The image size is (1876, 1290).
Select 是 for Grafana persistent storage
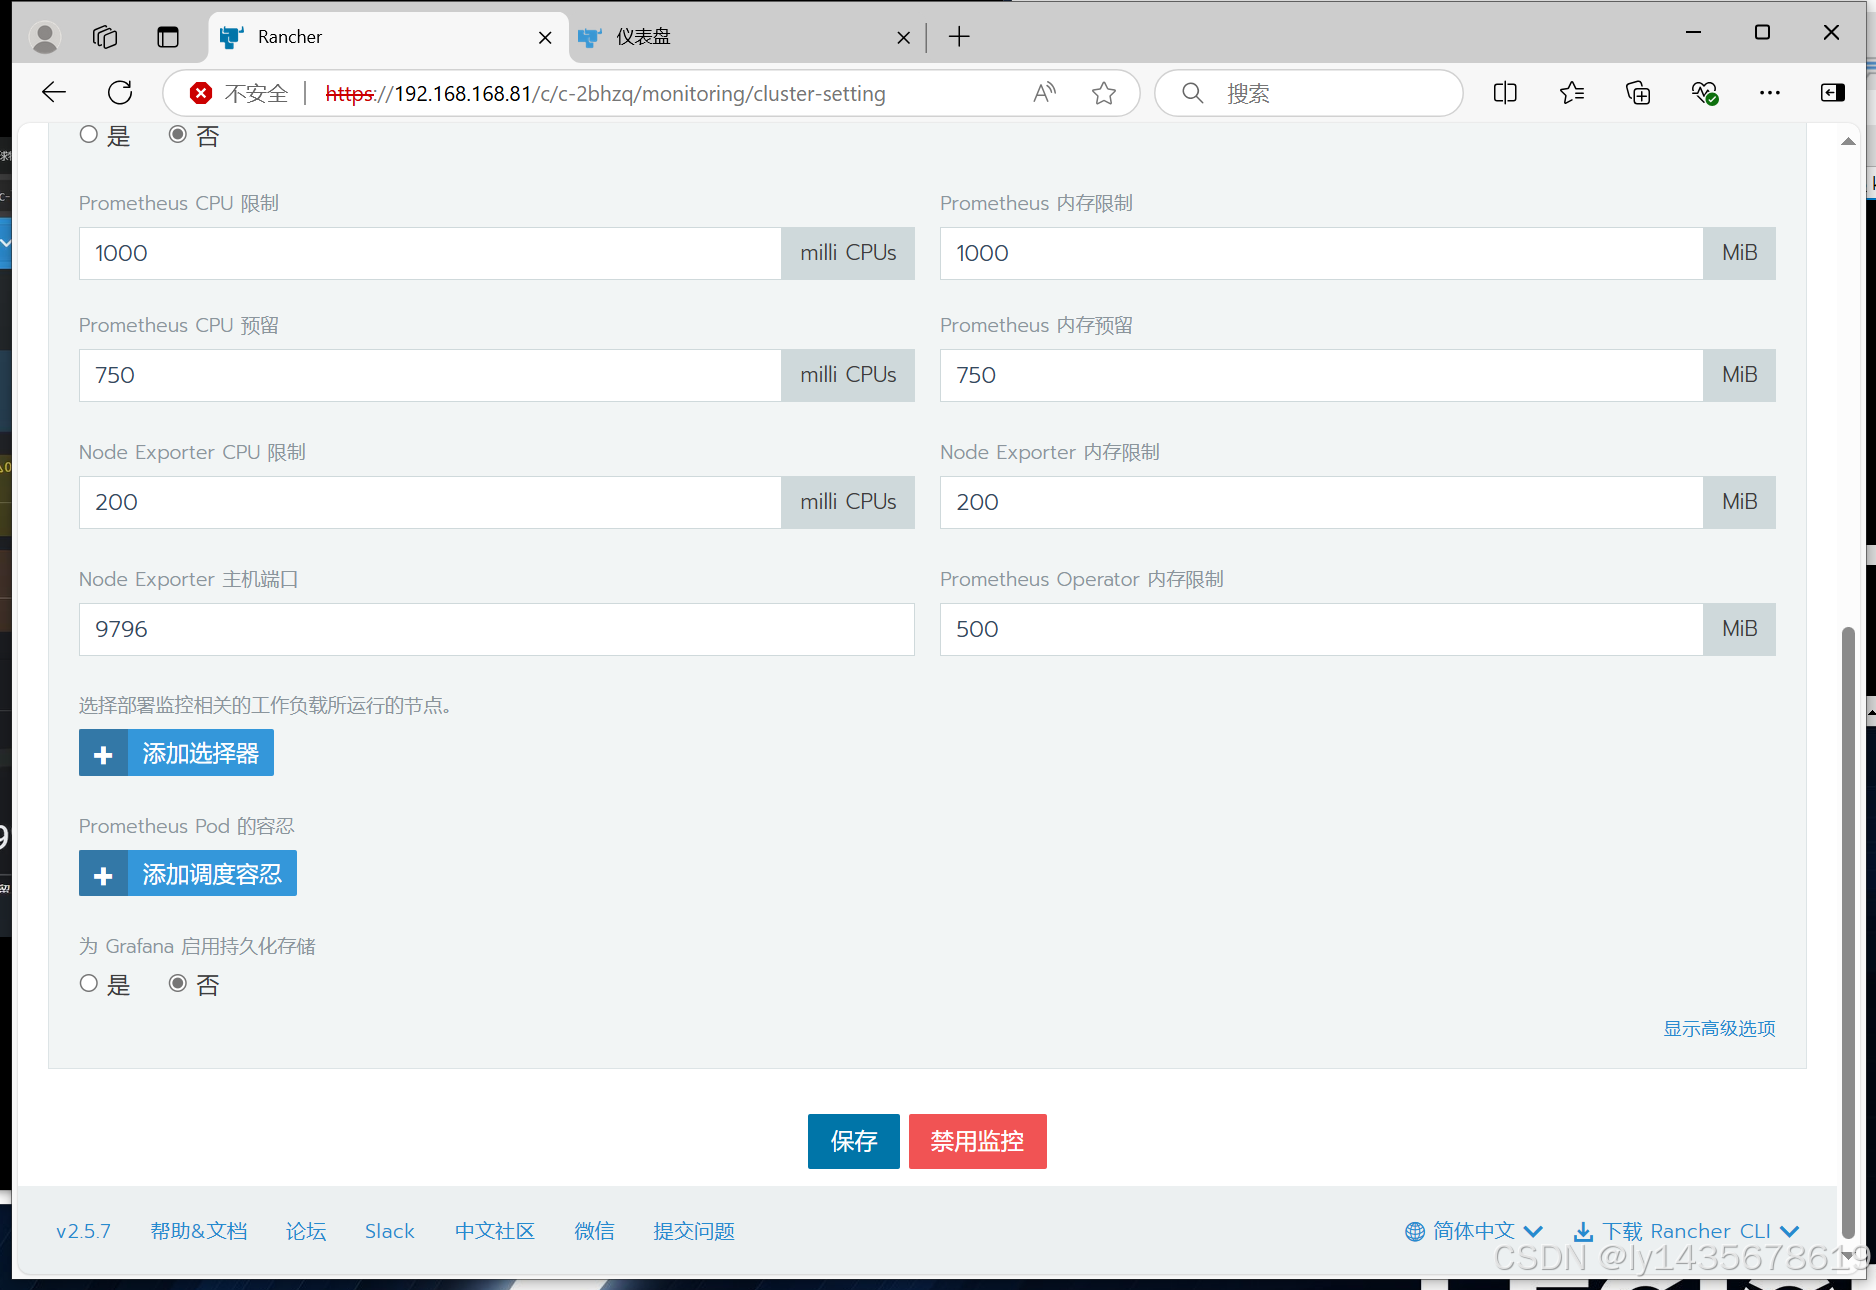[89, 984]
